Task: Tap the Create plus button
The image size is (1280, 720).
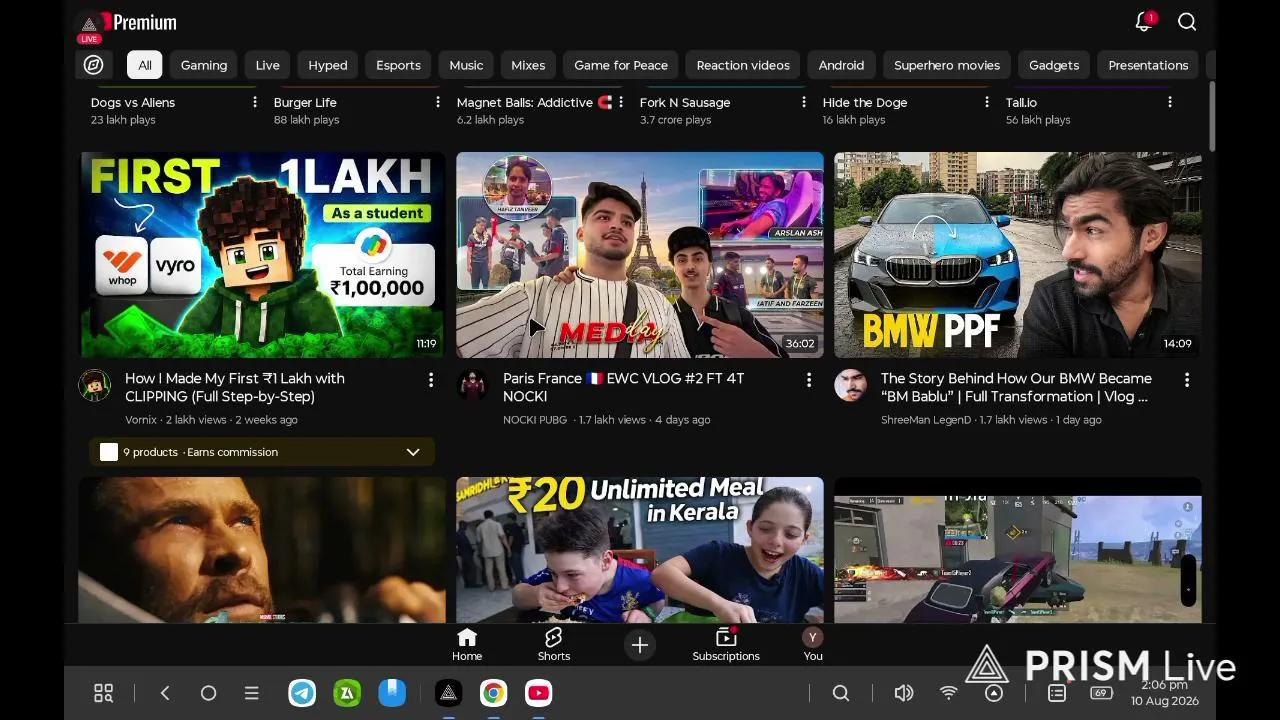Action: [640, 645]
